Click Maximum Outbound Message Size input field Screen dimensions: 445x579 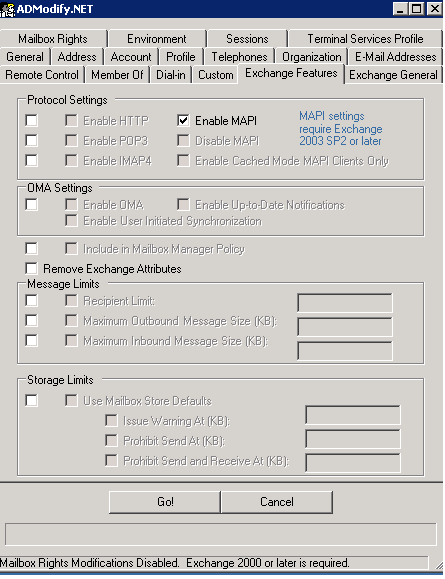click(x=345, y=327)
